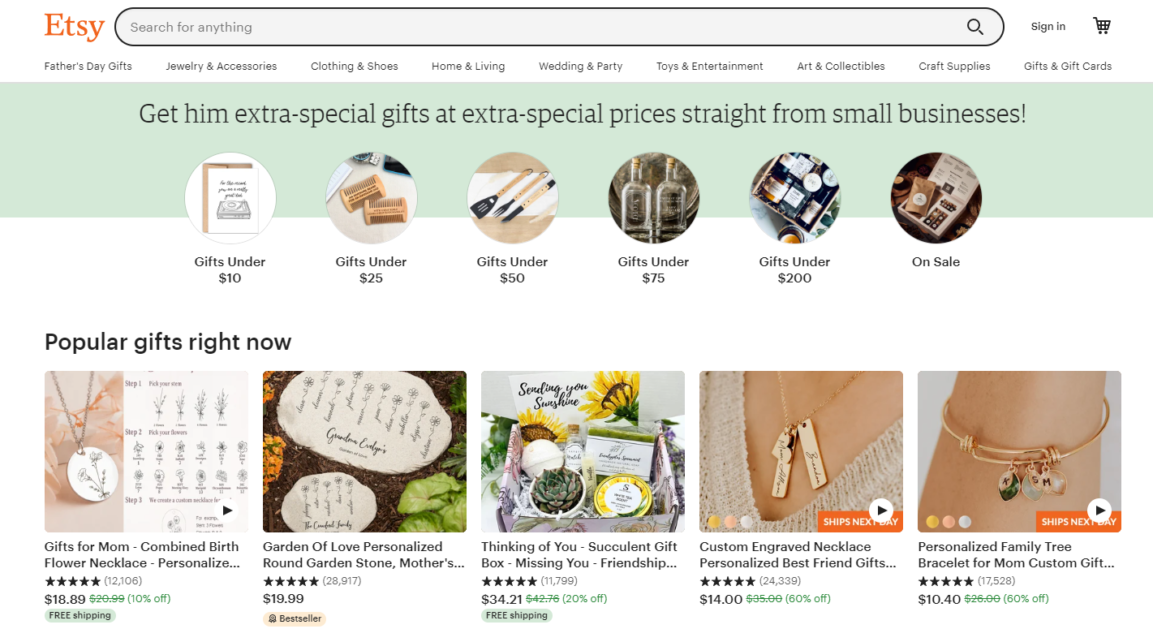Play the video on the Custom Engraved Necklace
Image resolution: width=1153 pixels, height=629 pixels.
click(881, 510)
